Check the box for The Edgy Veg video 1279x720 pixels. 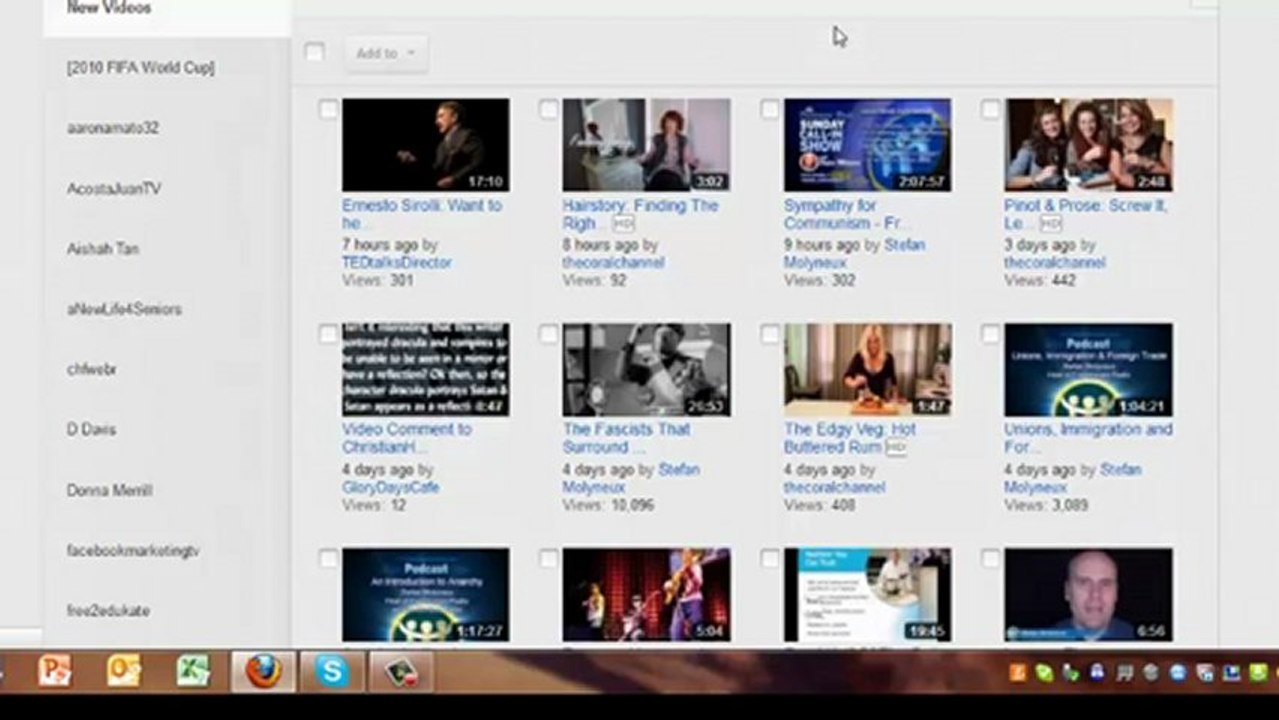[x=769, y=333]
